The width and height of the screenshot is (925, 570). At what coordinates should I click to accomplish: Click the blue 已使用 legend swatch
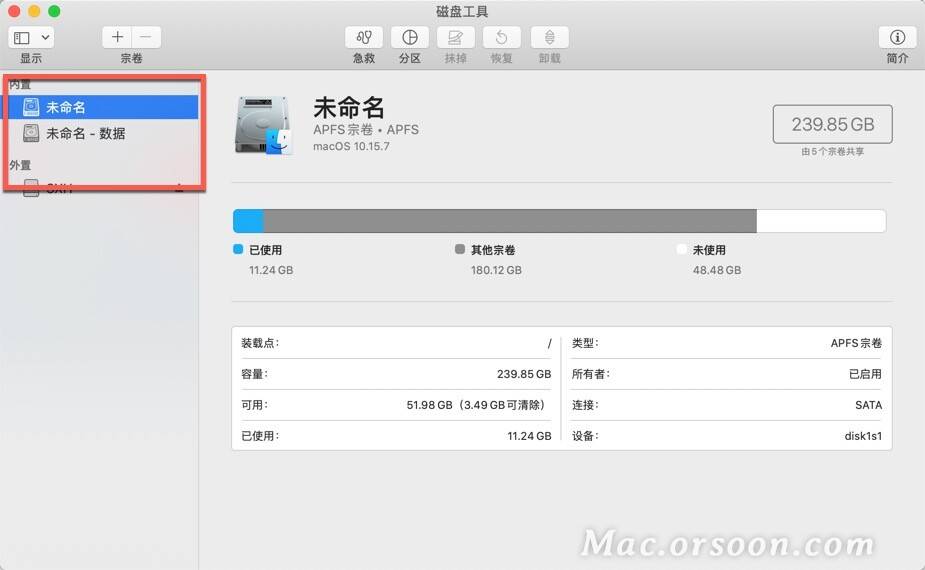tap(238, 249)
